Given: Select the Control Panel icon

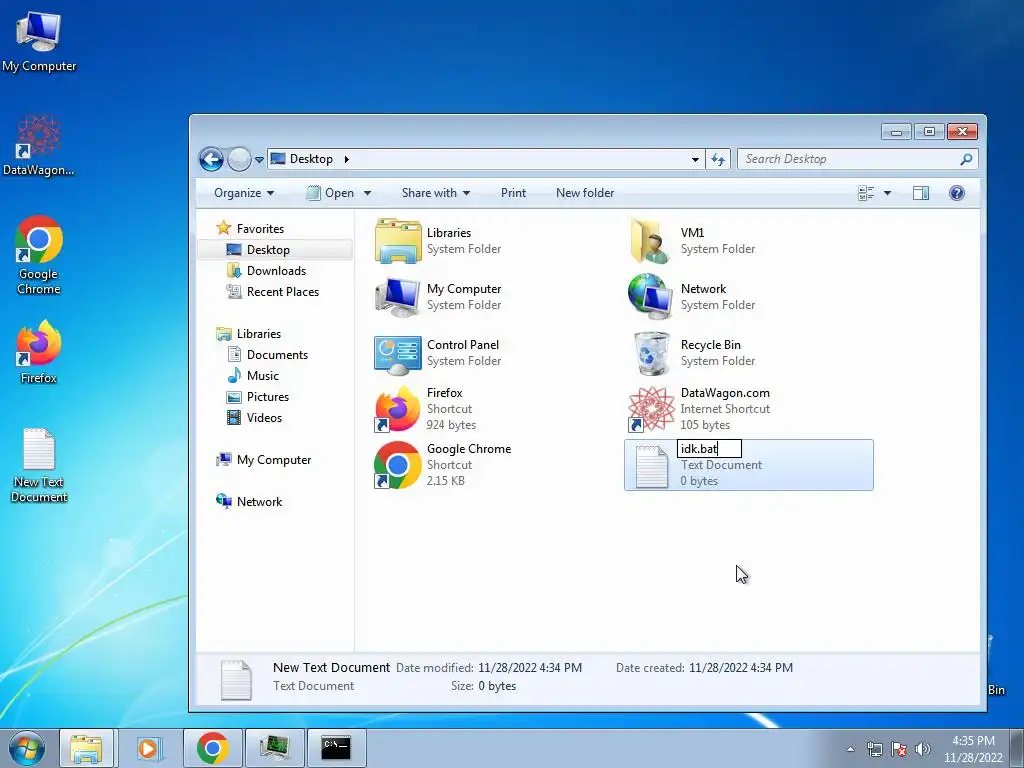Looking at the screenshot, I should [398, 353].
